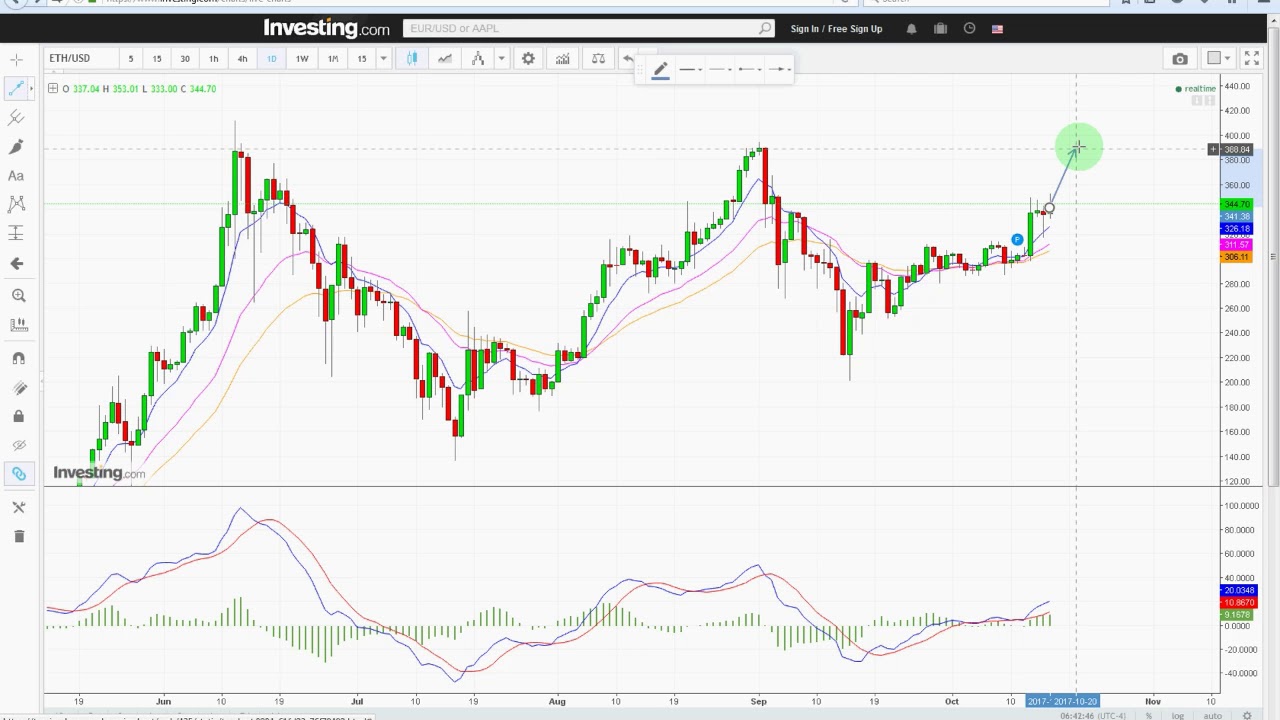Open chart style dropdown arrow

click(502, 59)
